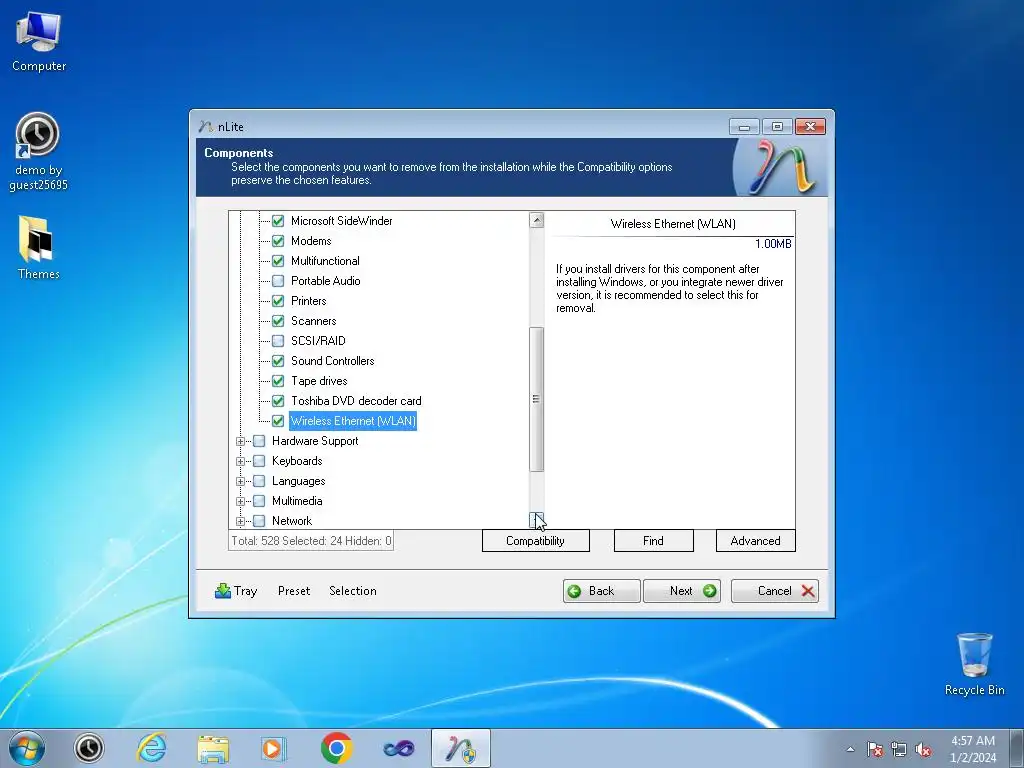The image size is (1024, 768).
Task: Select the Toshiba DVD decoder card row
Action: point(356,401)
